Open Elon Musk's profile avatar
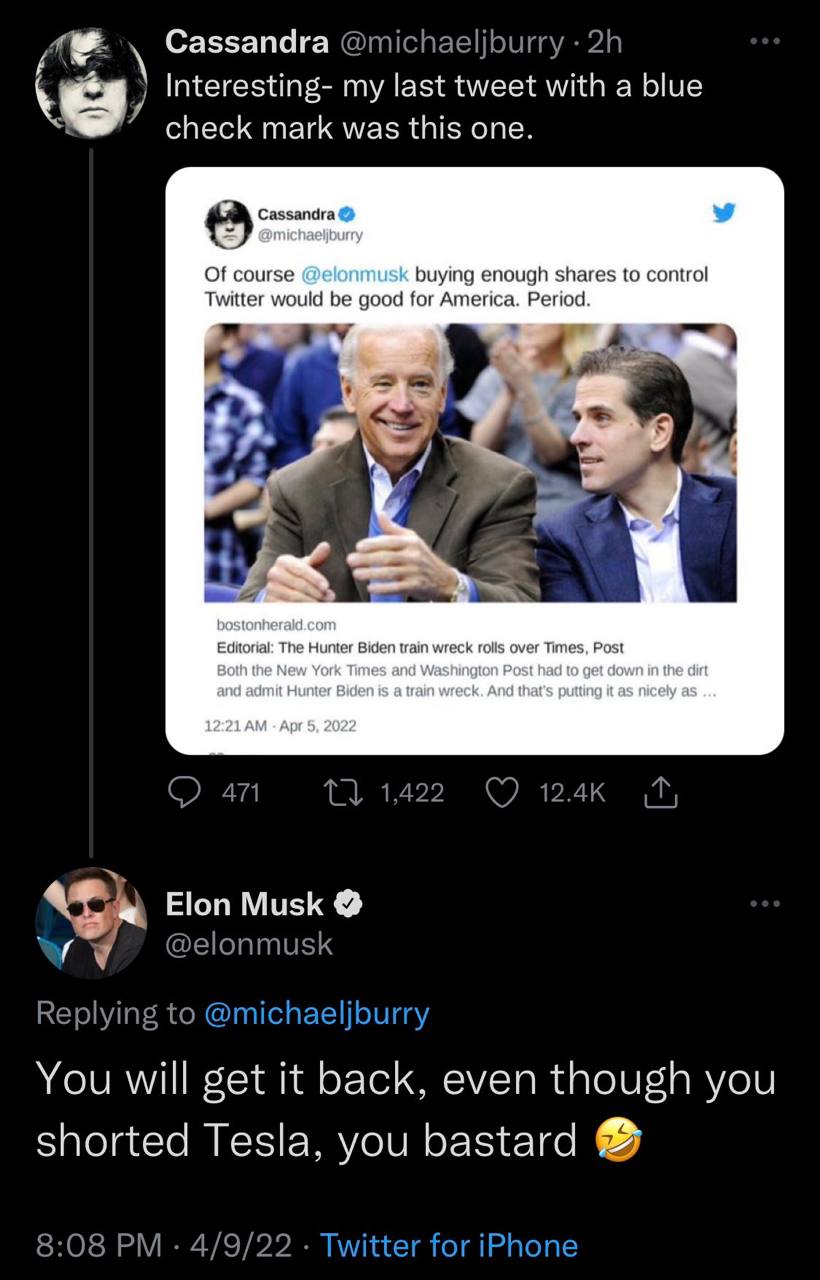The height and width of the screenshot is (1280, 820). (91, 921)
